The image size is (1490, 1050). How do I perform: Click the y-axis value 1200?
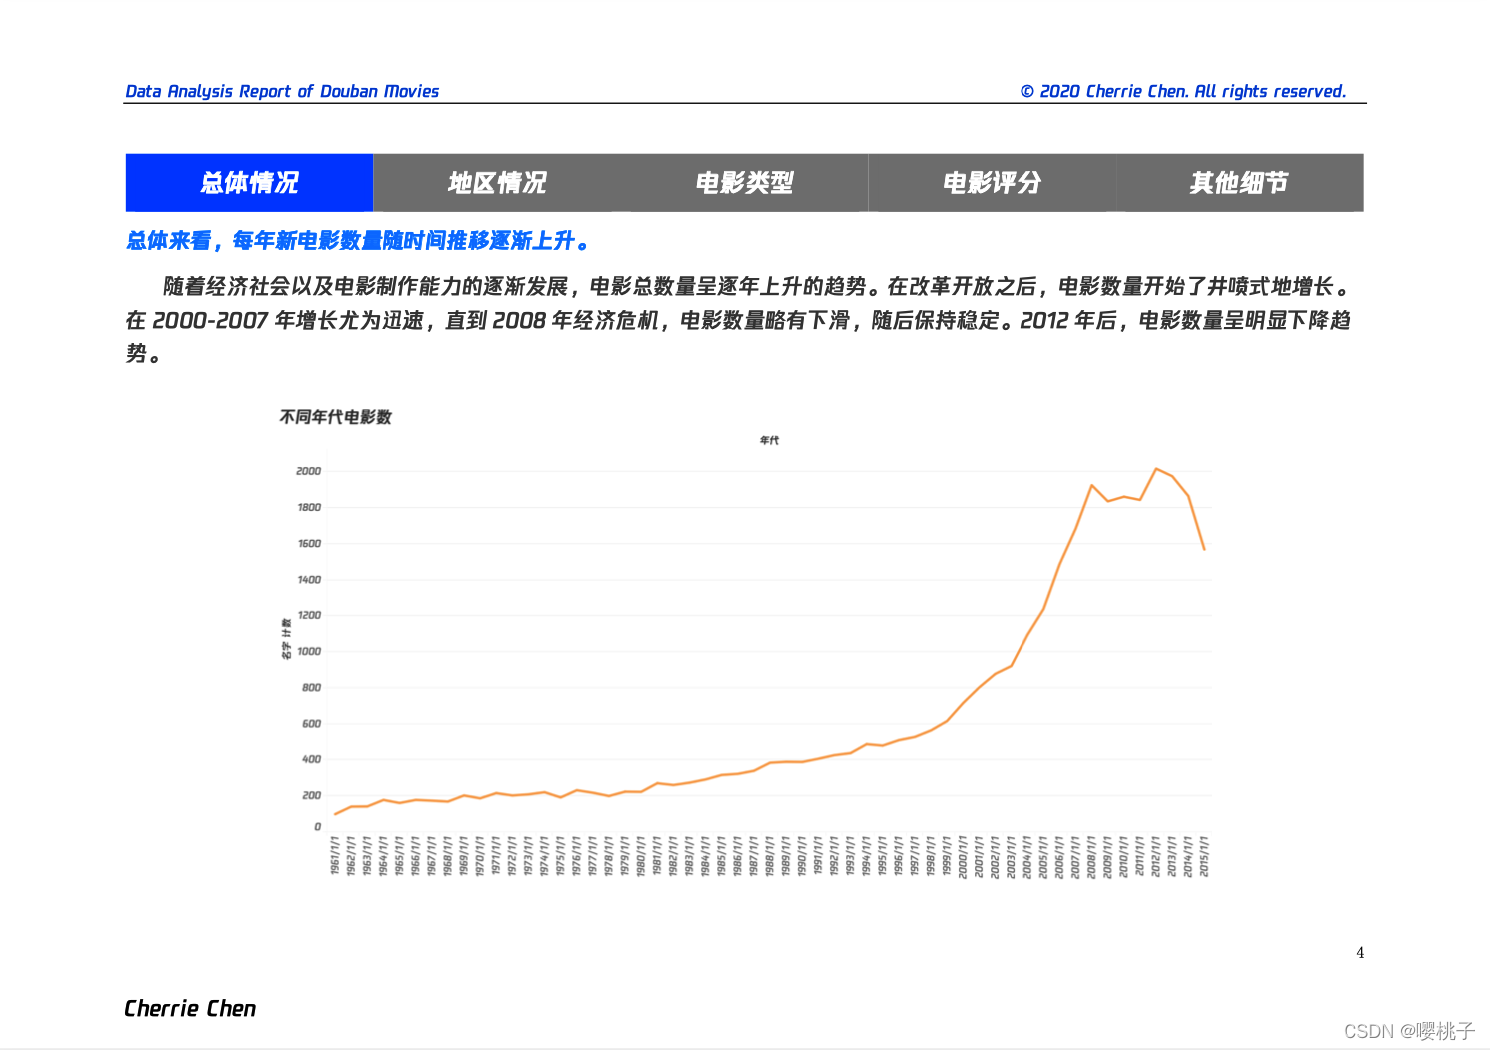[x=309, y=615]
